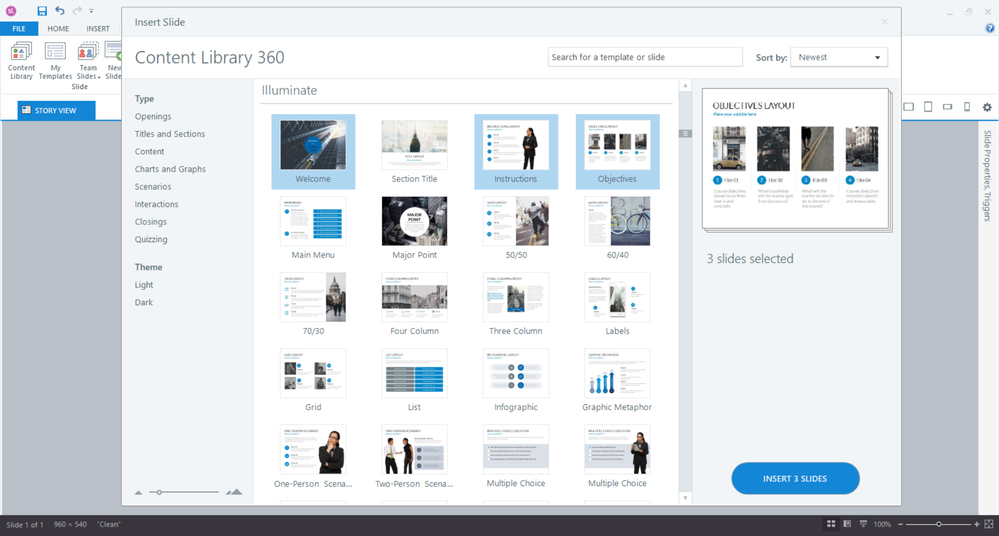Click the INSERT 3 SLIDES button
Screen dimensions: 999x536
pyautogui.click(x=795, y=479)
